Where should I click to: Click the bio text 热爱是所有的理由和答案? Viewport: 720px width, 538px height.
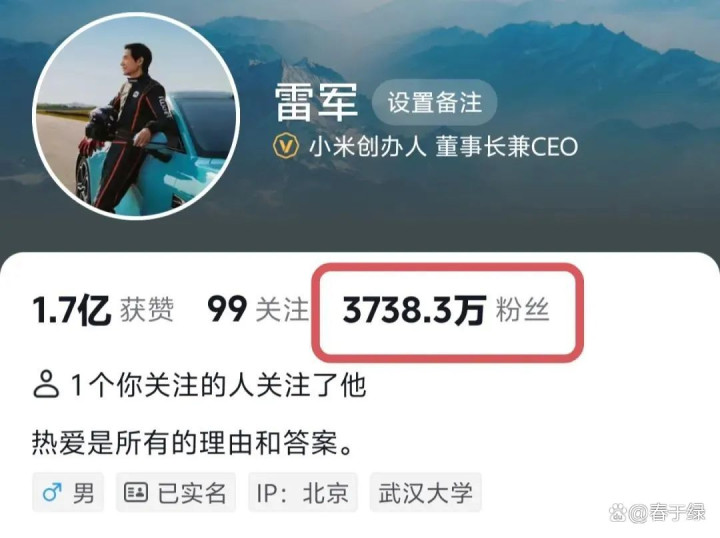pos(192,443)
